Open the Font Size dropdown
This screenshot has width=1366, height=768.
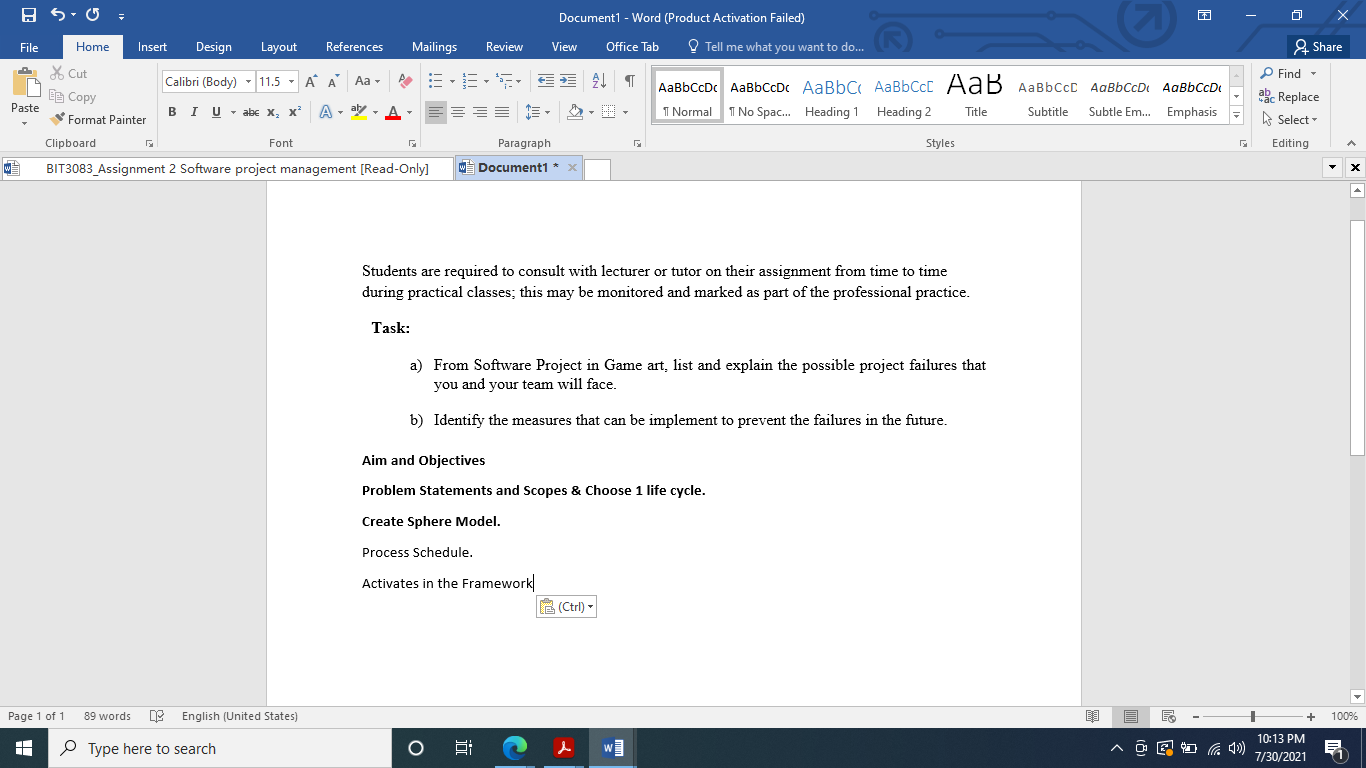pyautogui.click(x=291, y=81)
